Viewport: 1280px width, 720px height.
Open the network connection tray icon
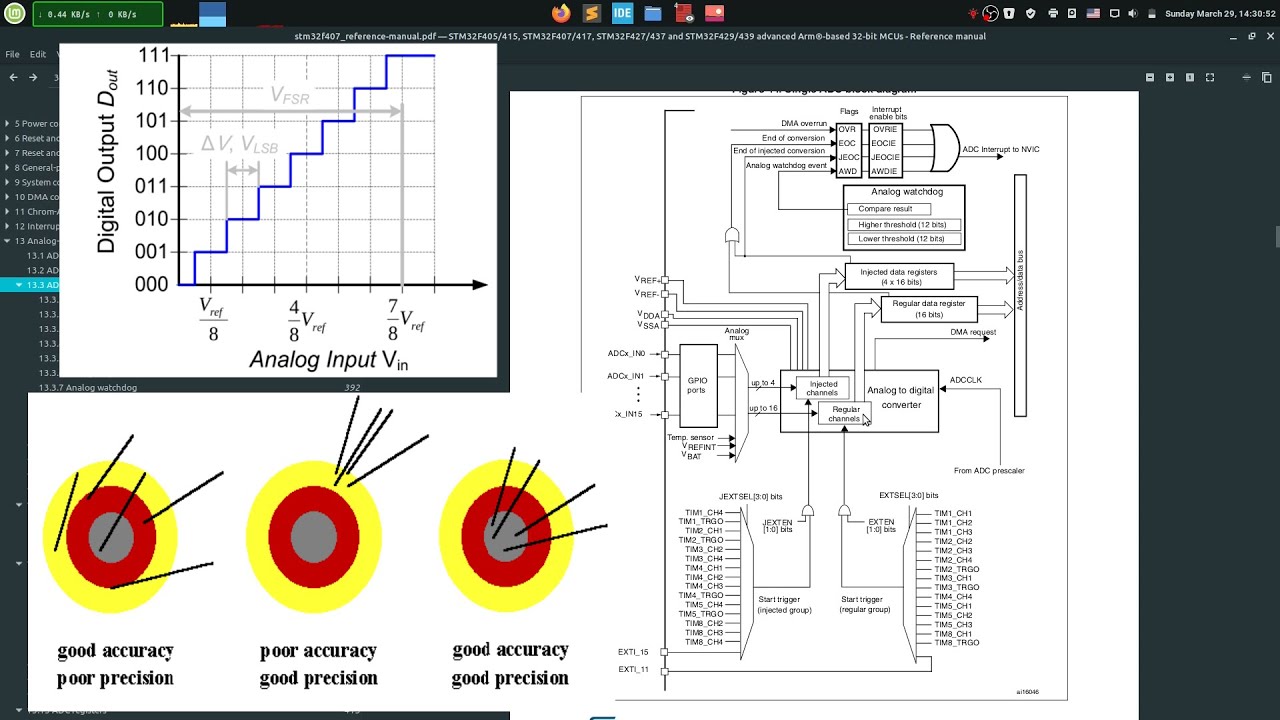point(1113,13)
